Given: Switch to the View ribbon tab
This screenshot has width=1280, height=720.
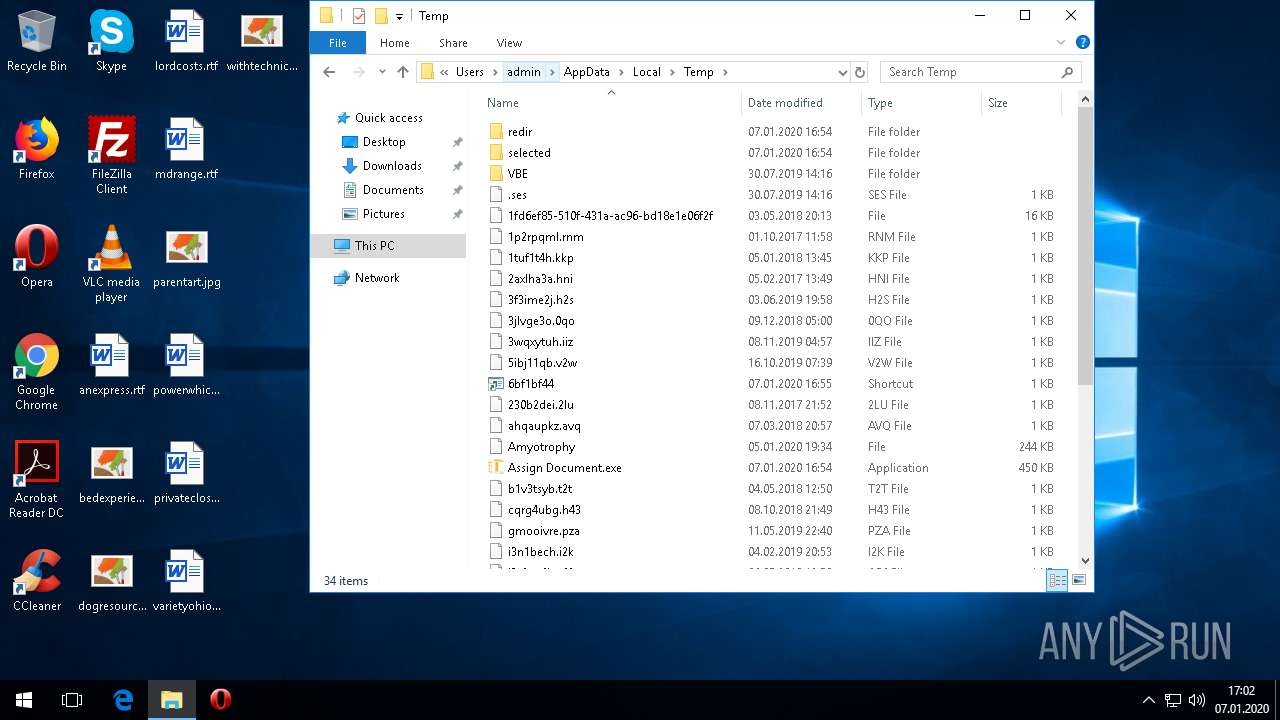Looking at the screenshot, I should [509, 43].
